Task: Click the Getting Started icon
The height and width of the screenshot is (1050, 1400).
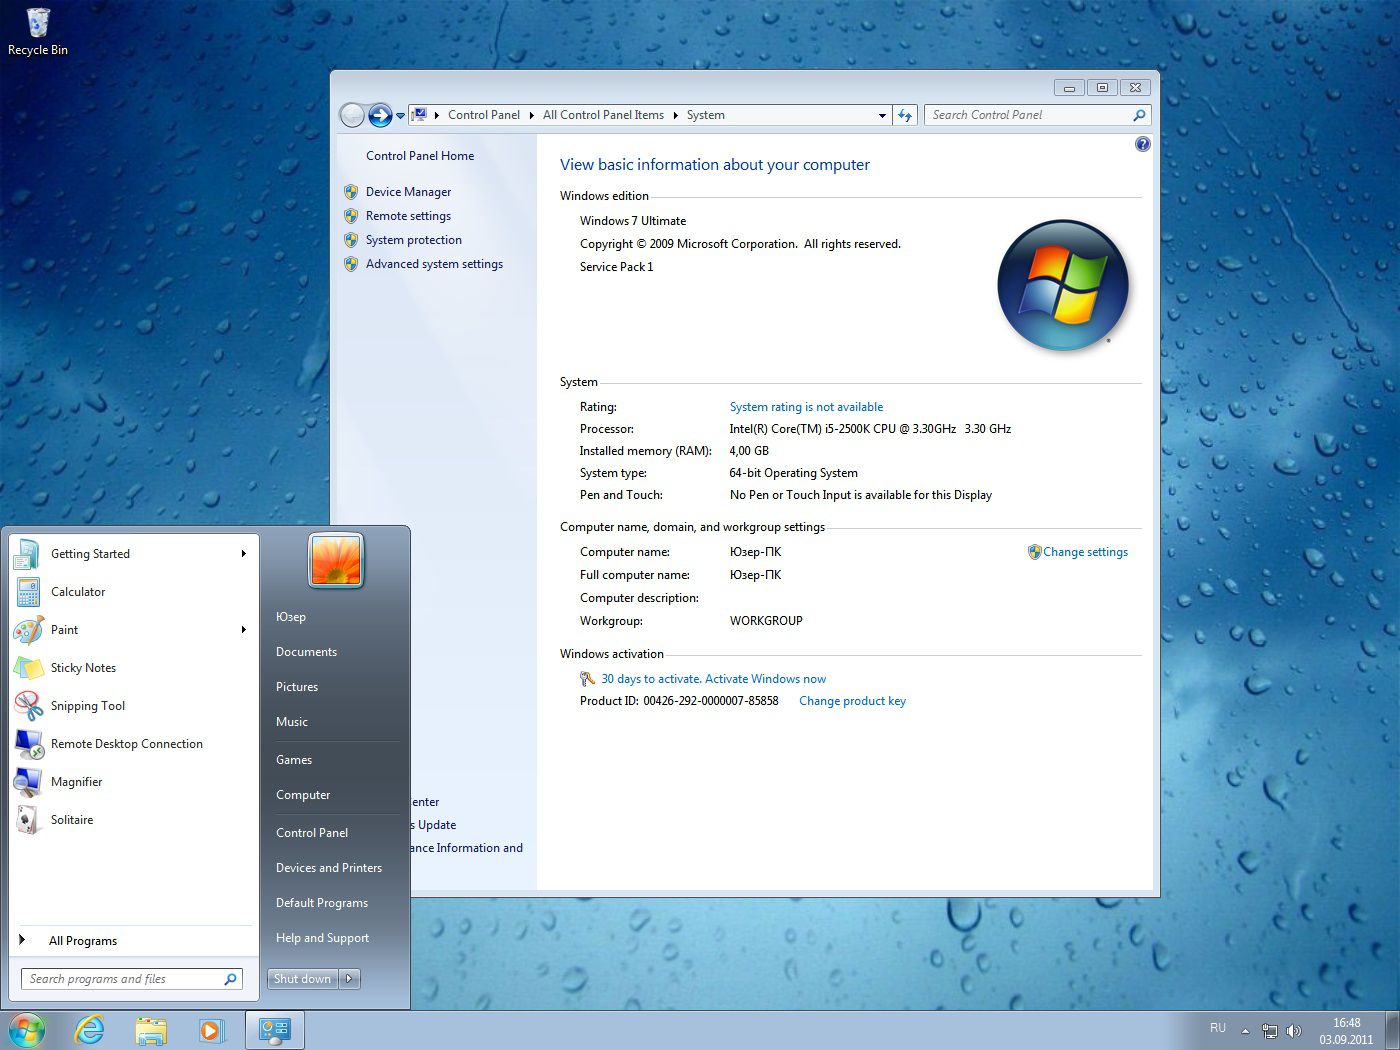Action: point(27,554)
